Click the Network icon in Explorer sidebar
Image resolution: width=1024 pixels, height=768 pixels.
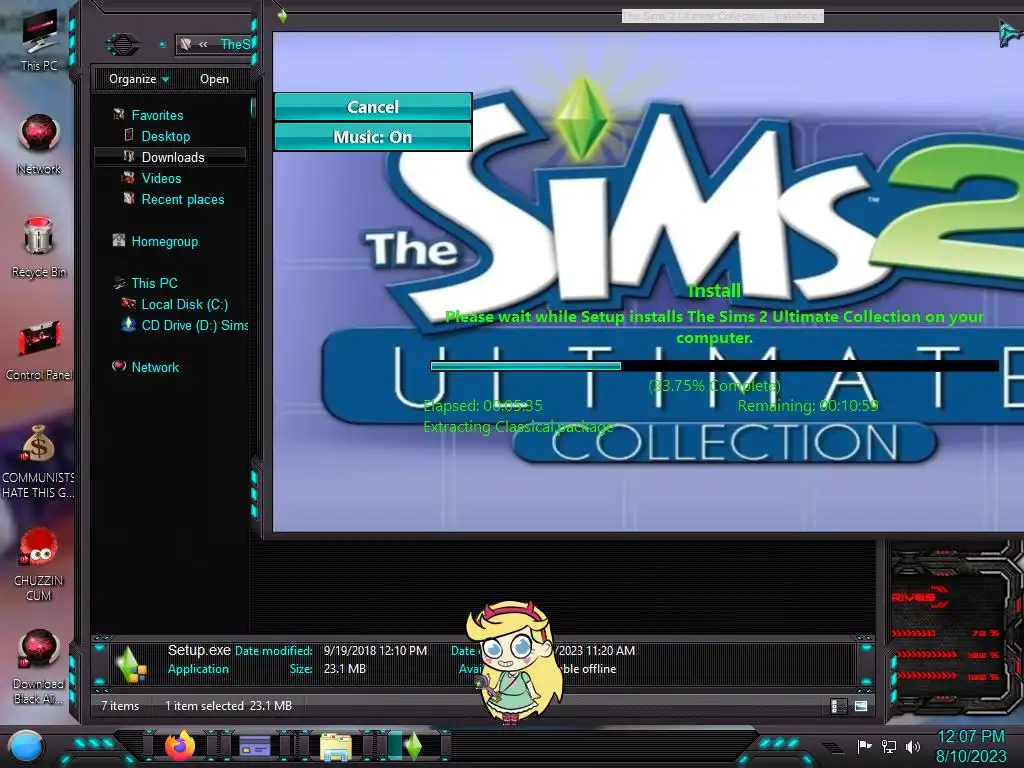[x=119, y=366]
